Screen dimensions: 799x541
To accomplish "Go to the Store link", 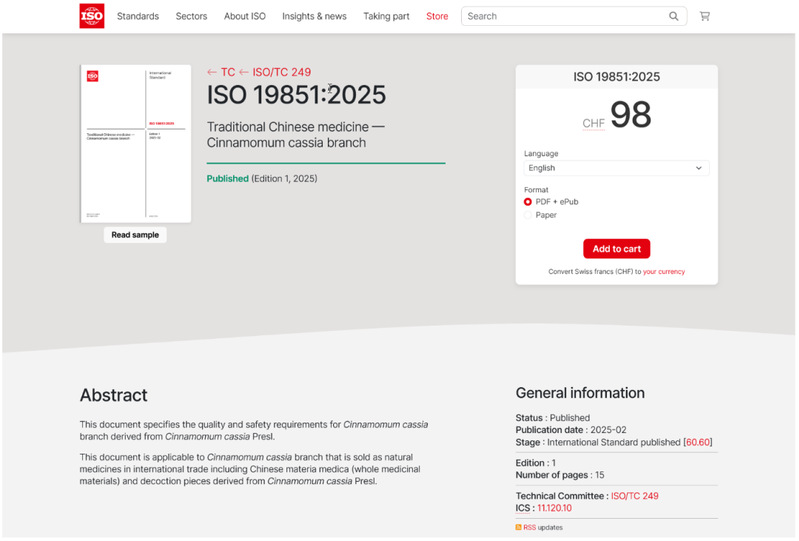I will pos(437,16).
